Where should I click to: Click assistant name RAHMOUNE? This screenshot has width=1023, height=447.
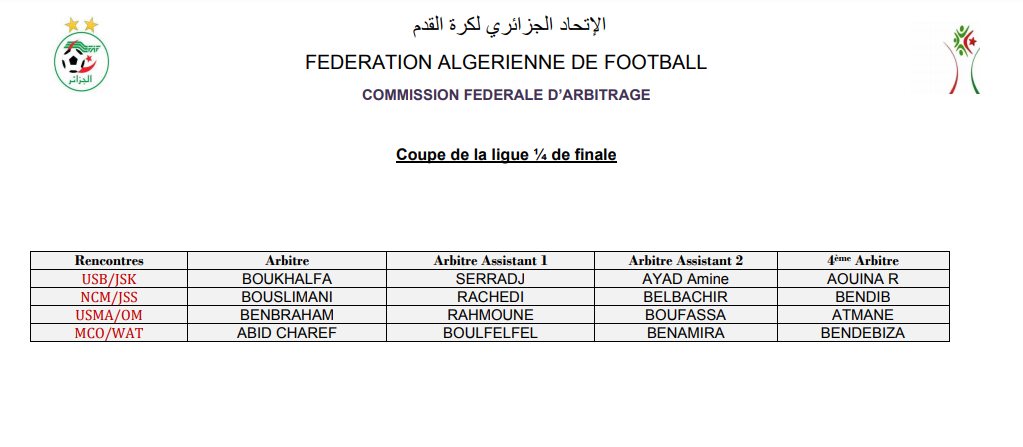pyautogui.click(x=490, y=315)
